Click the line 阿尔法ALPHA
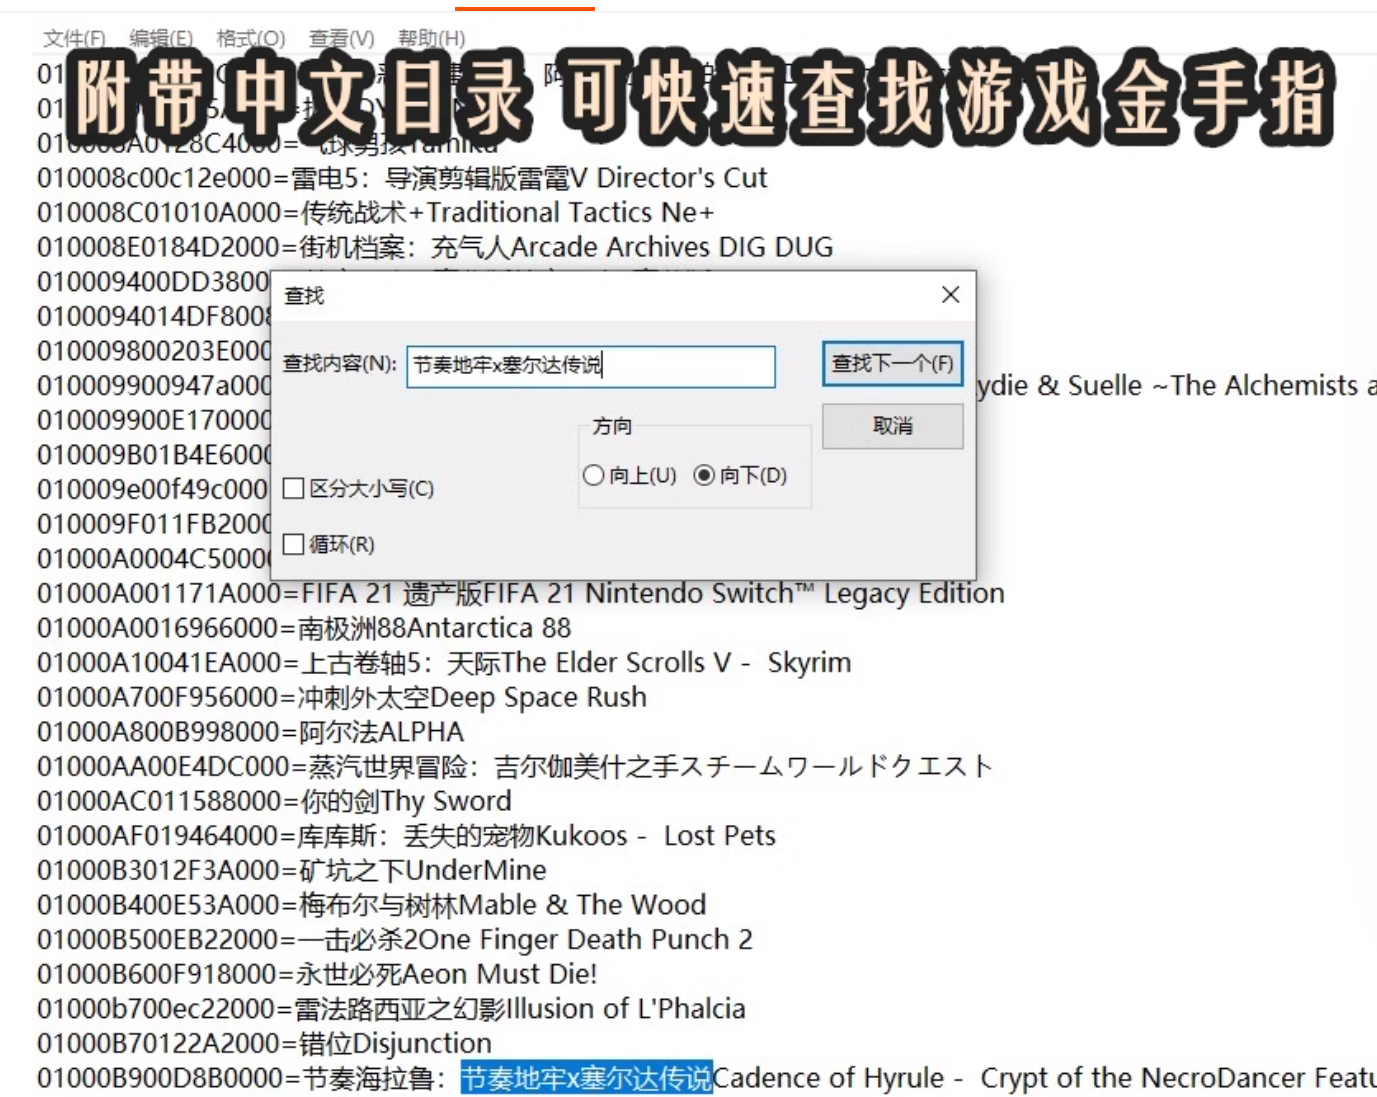The height and width of the screenshot is (1097, 1377). point(251,732)
